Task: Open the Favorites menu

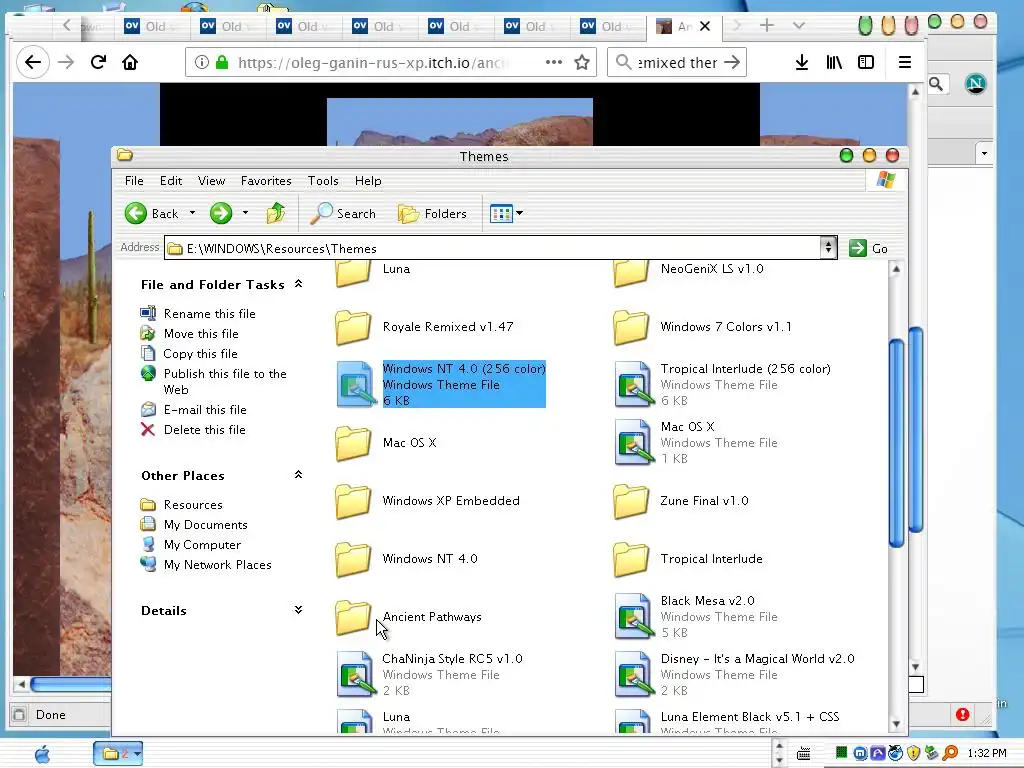Action: point(266,181)
